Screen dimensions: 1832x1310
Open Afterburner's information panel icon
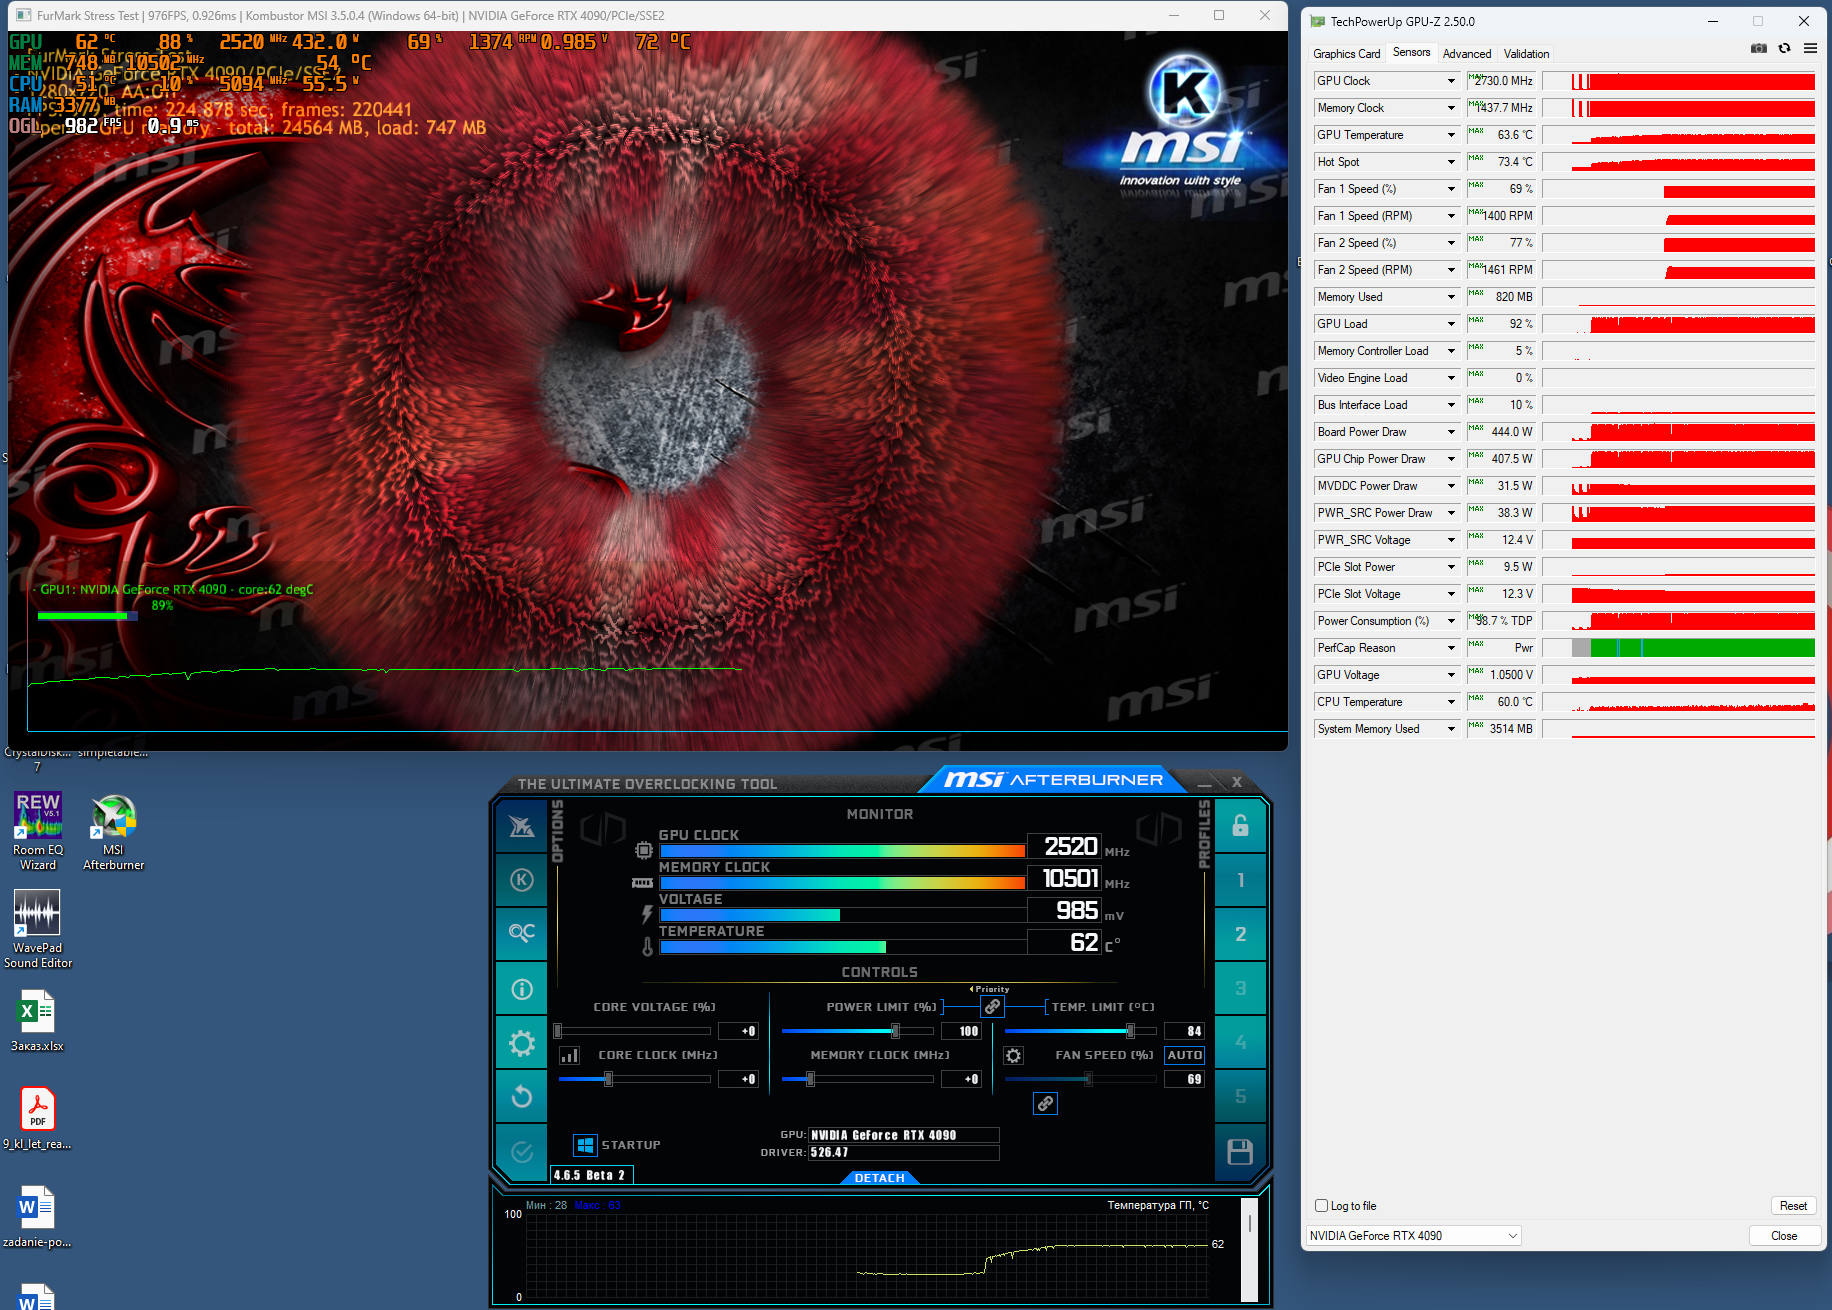point(522,989)
